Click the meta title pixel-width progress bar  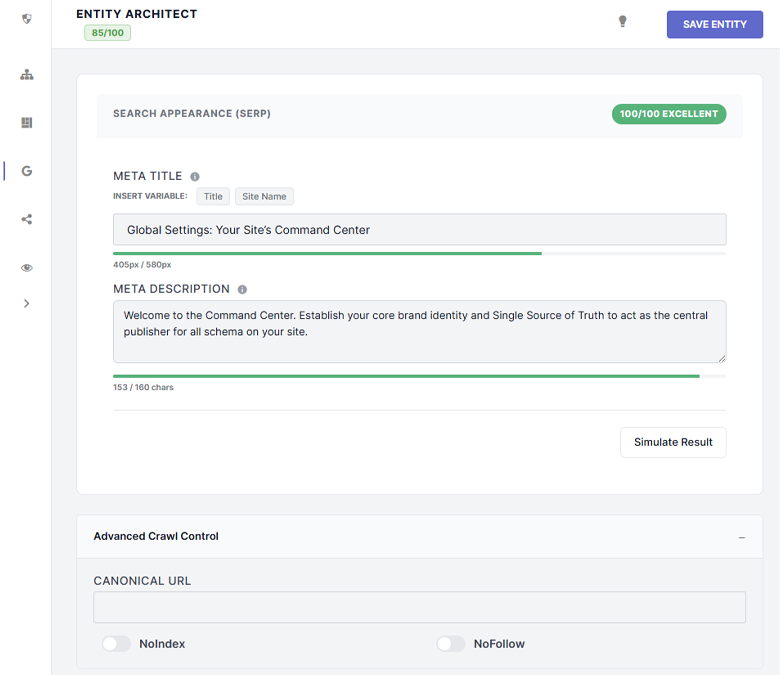coord(420,254)
